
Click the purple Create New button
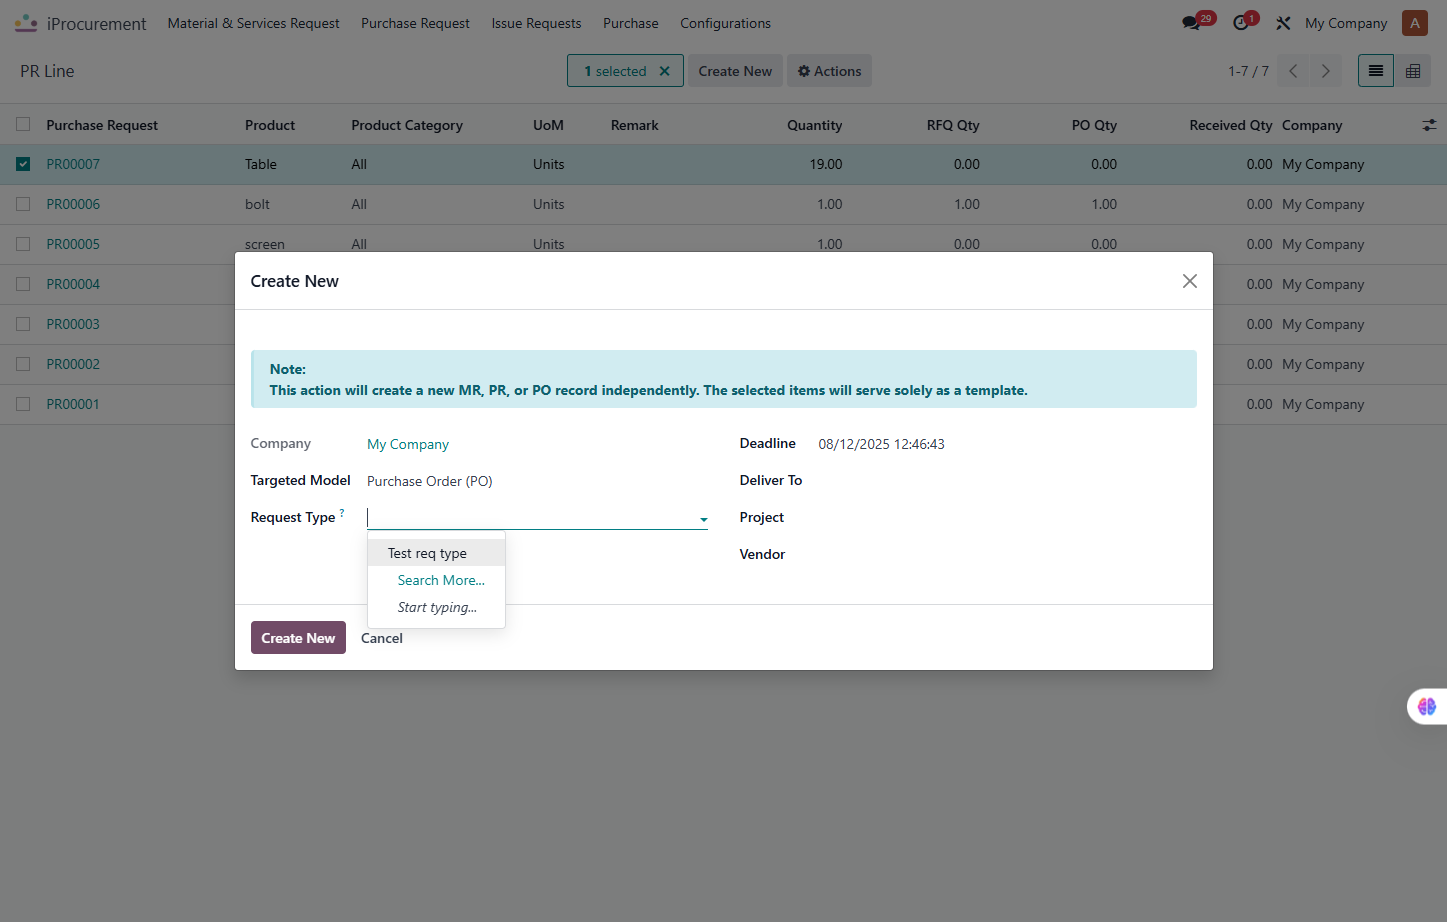coord(298,638)
